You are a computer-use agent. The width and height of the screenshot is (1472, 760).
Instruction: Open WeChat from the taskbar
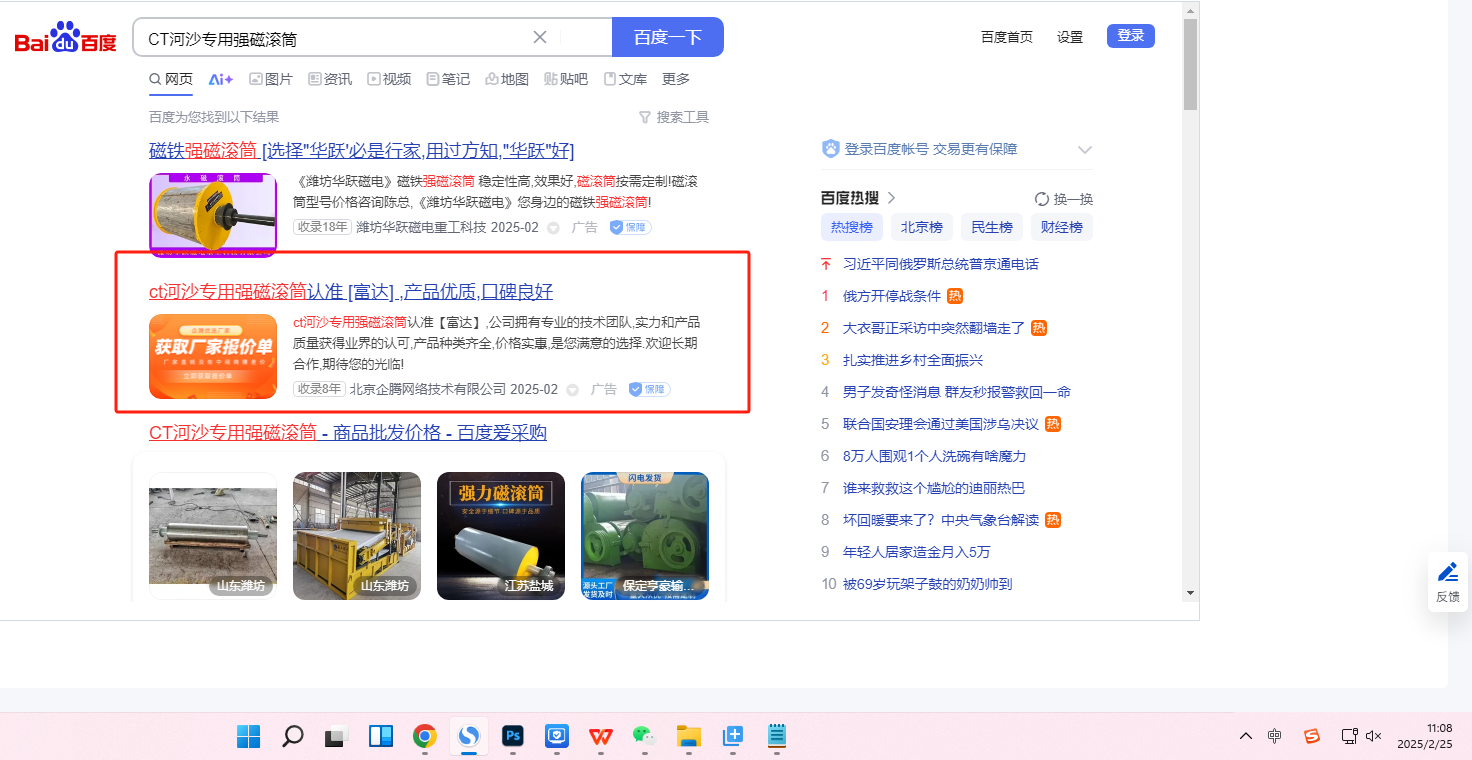[x=643, y=737]
